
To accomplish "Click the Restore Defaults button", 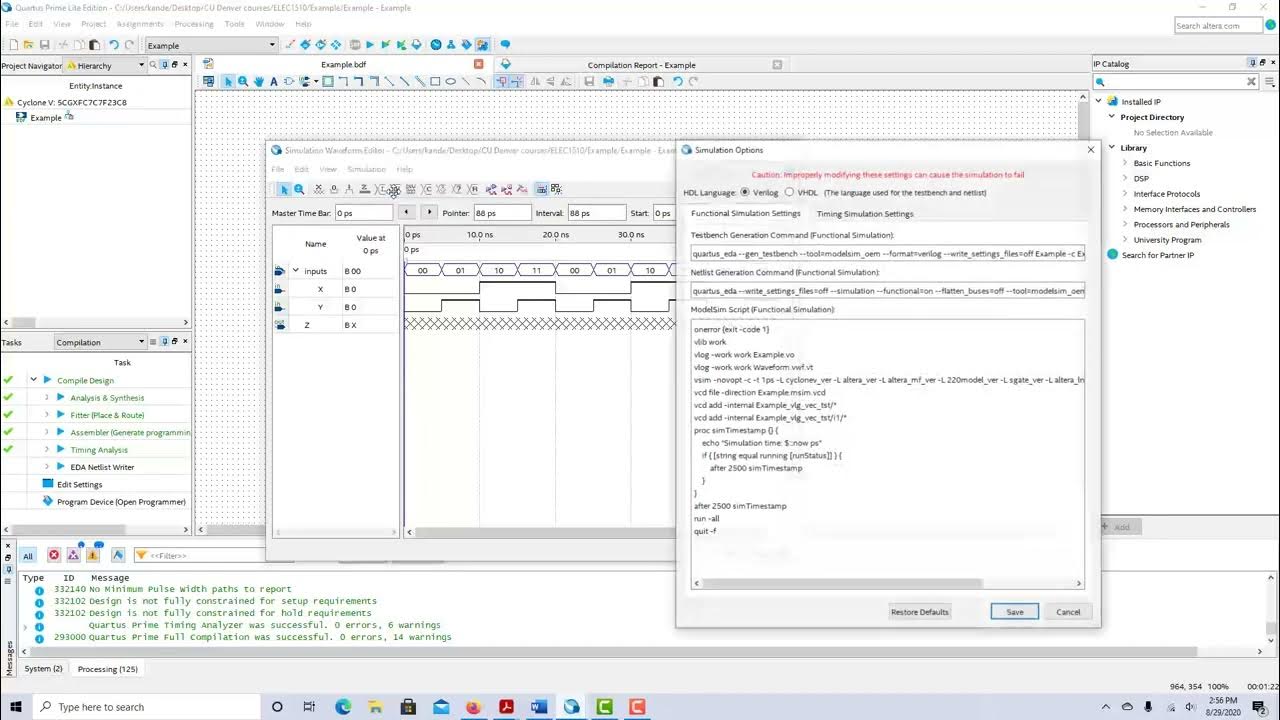I will [x=919, y=612].
